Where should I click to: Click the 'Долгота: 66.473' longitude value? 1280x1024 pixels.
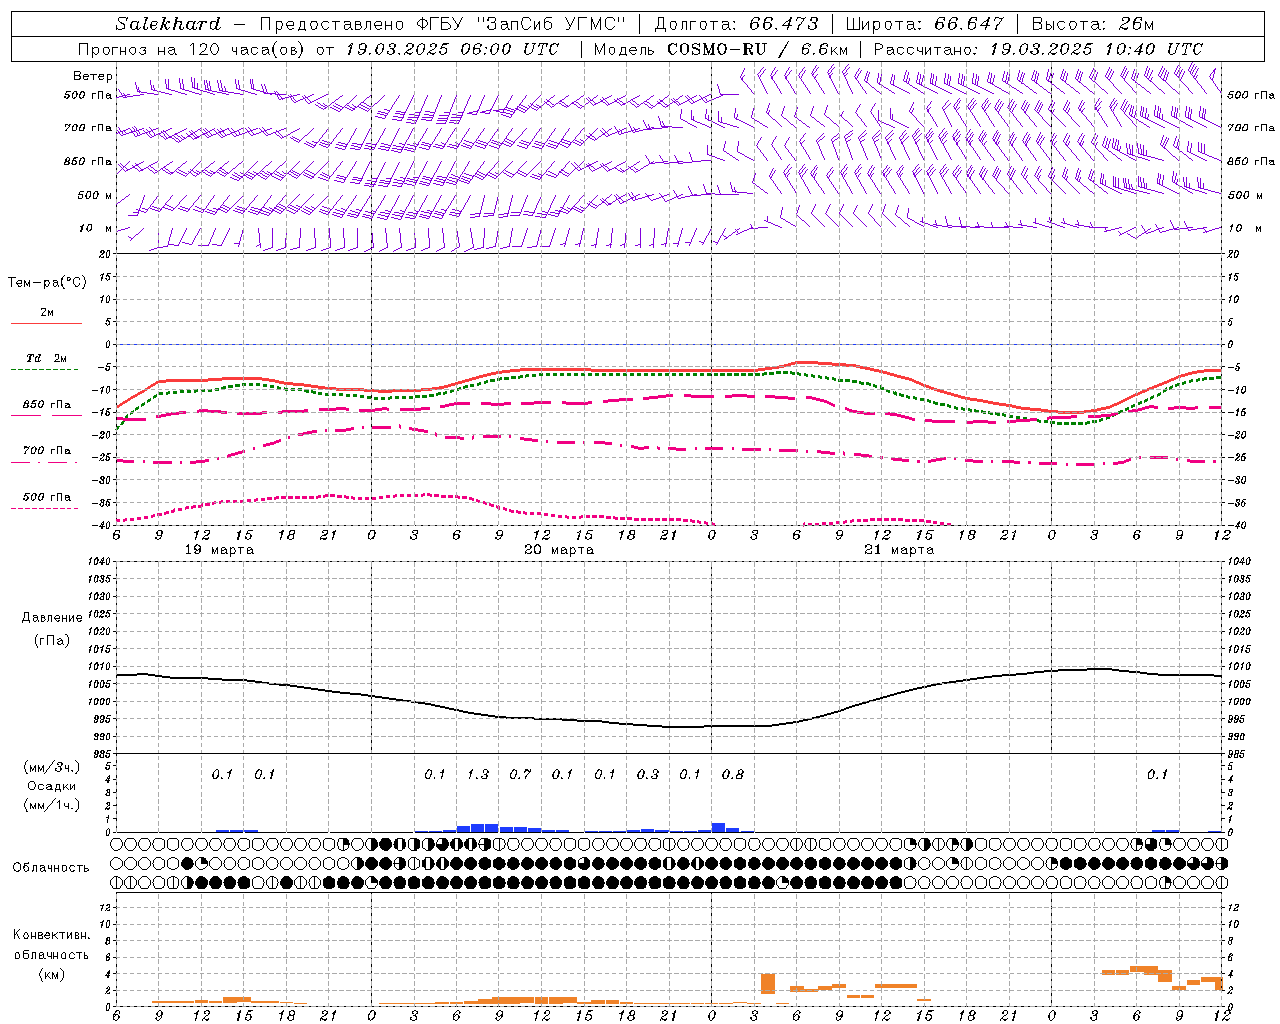(x=736, y=24)
